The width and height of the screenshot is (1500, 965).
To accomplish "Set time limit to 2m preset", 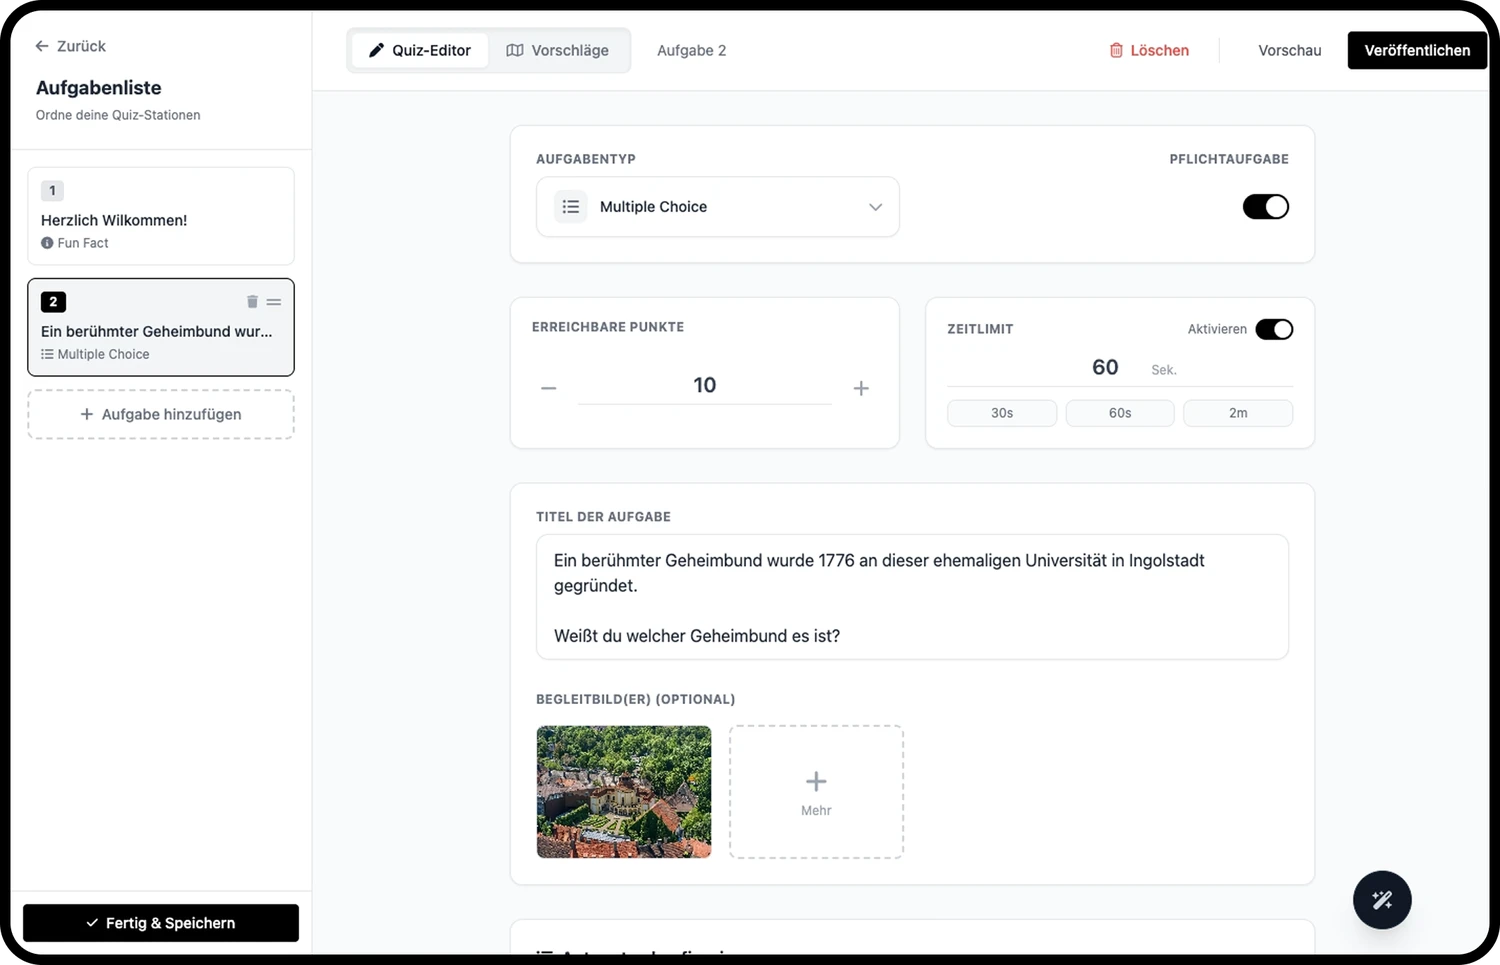I will 1238,413.
